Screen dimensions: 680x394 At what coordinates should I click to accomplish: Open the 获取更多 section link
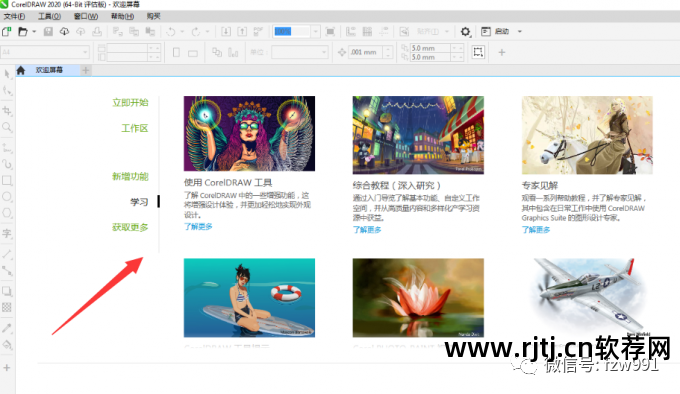(x=130, y=227)
